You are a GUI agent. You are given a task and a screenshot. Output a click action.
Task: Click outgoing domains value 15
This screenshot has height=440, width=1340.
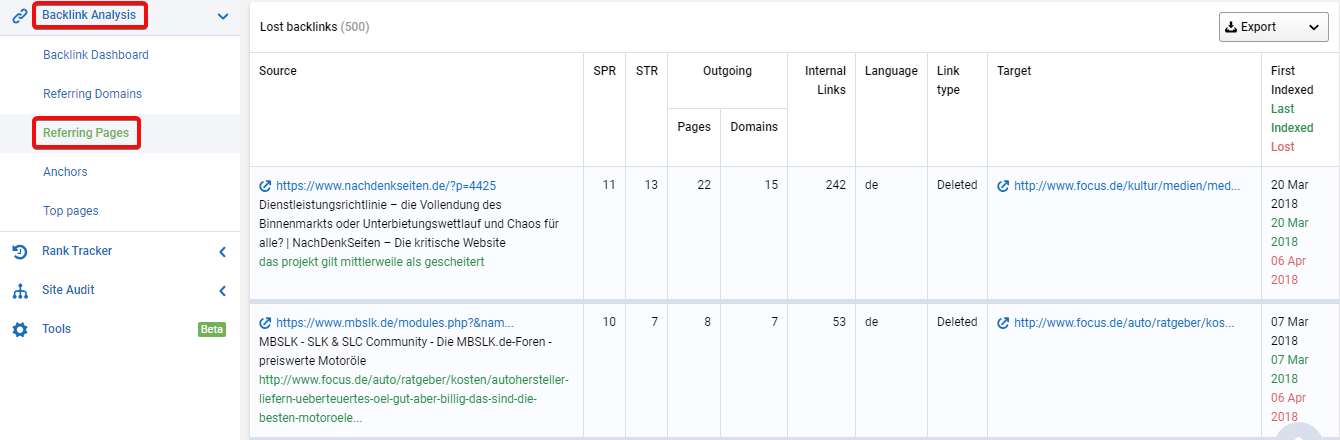click(x=772, y=185)
